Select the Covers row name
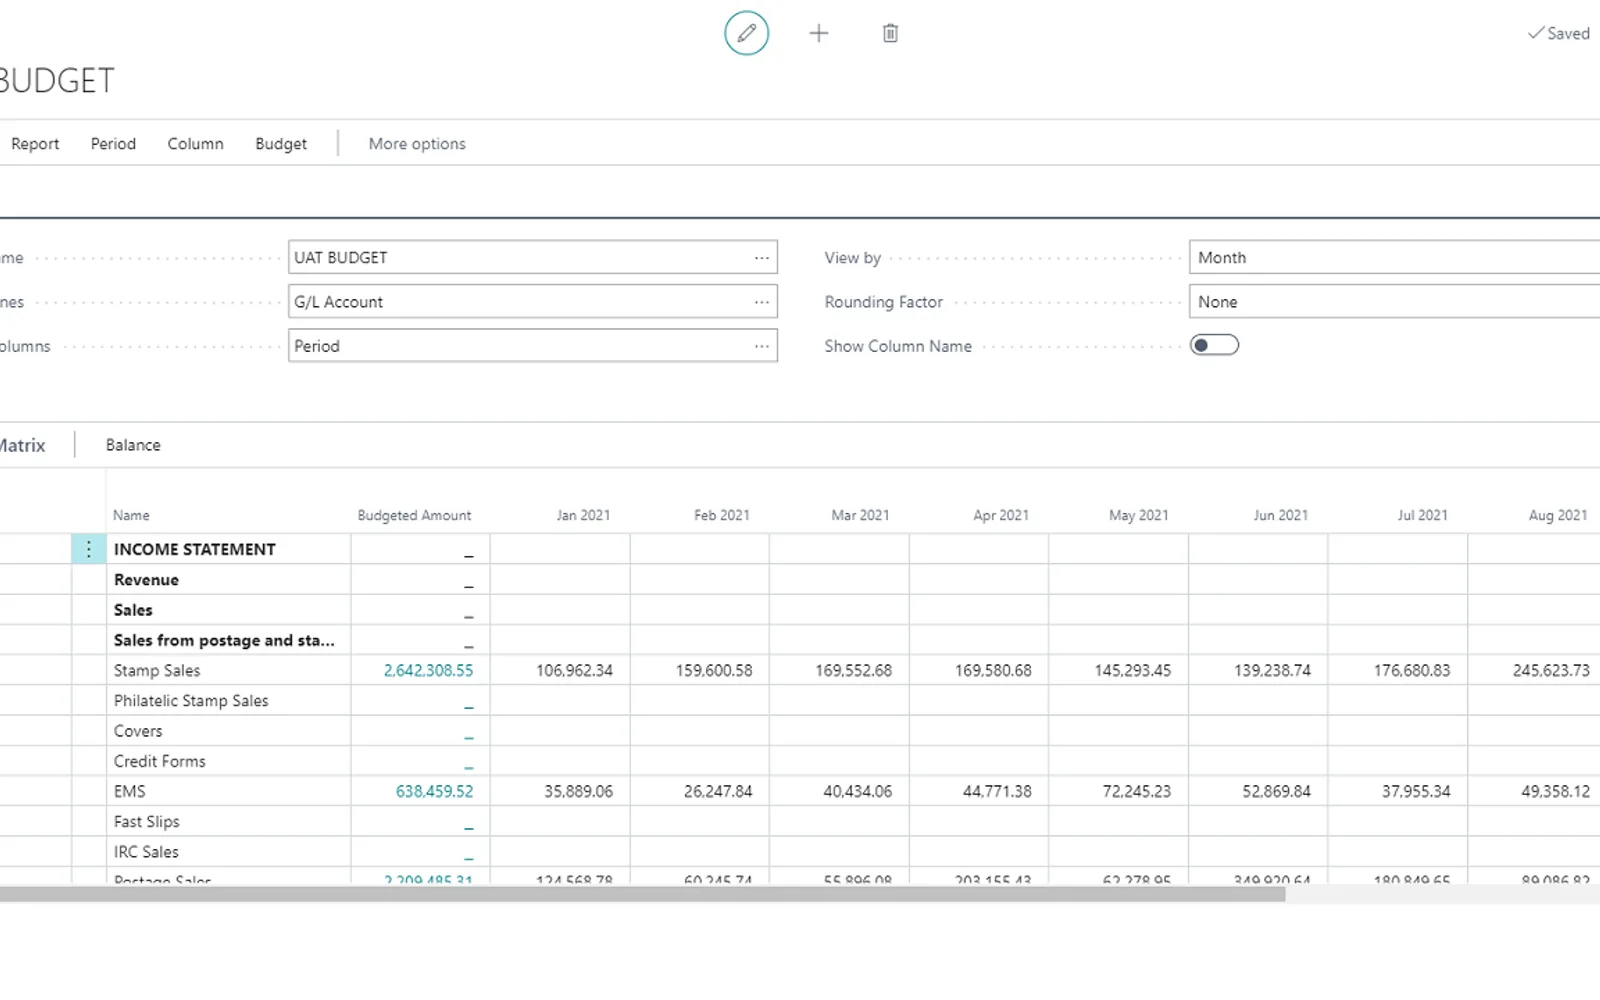The image size is (1600, 1000). point(138,730)
